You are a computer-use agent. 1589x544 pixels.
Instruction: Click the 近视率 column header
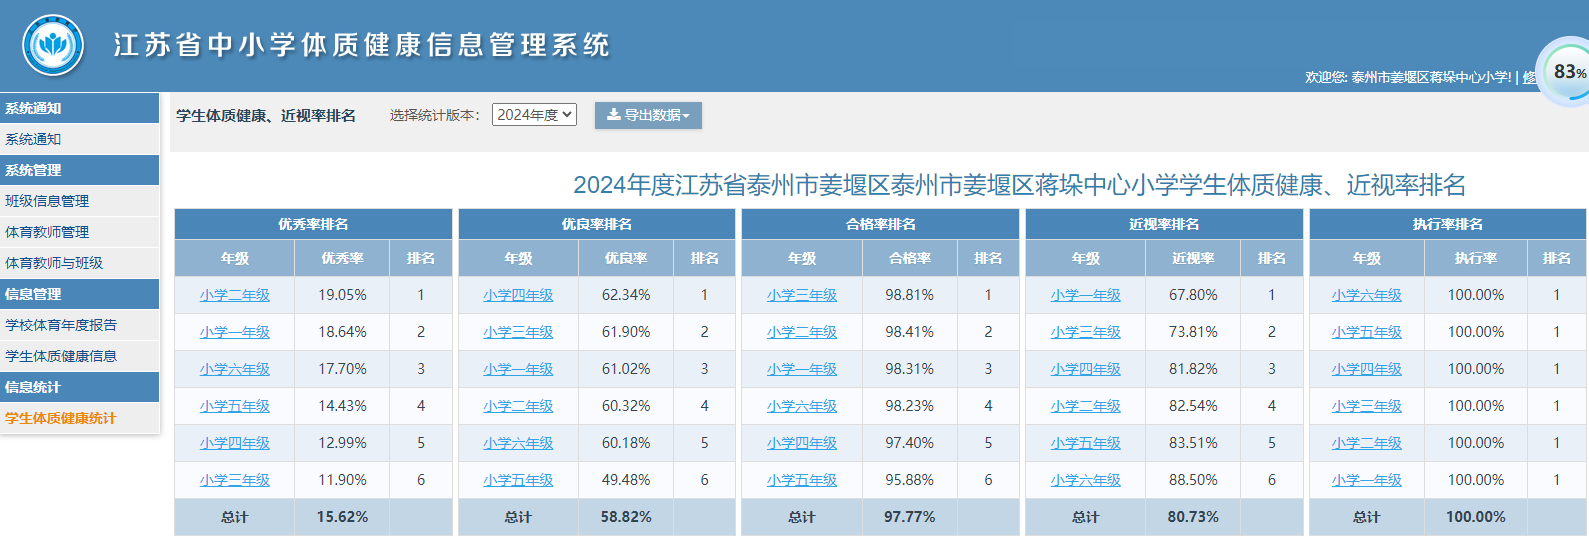1193,258
